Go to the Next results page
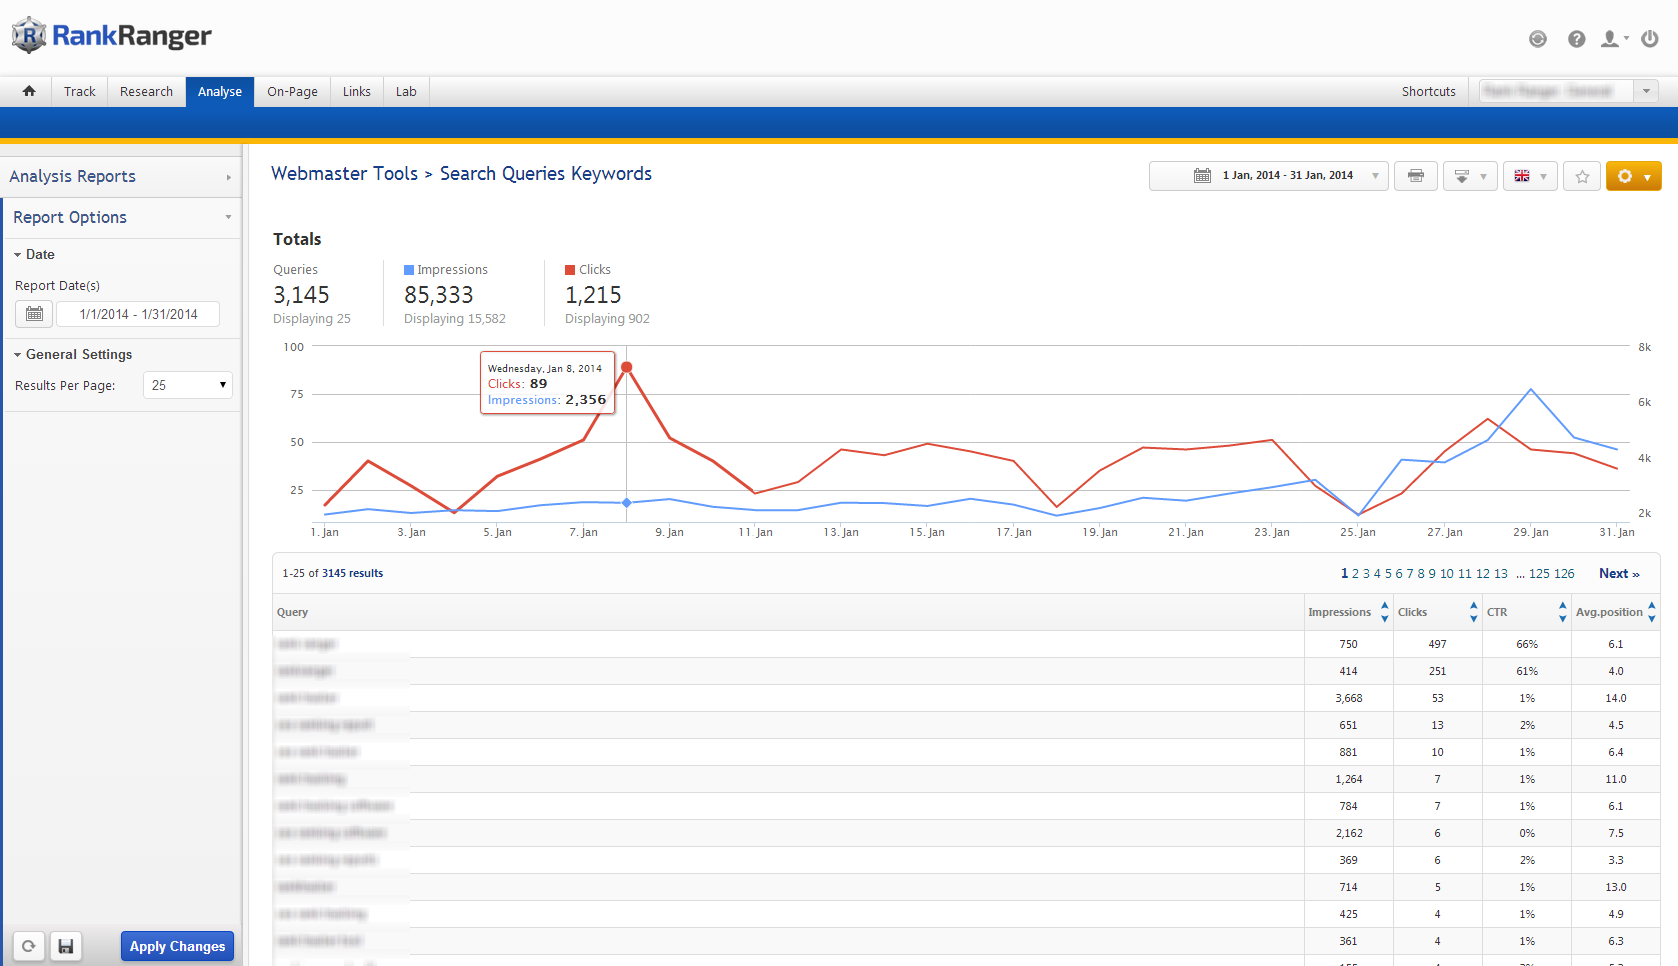Image resolution: width=1678 pixels, height=966 pixels. coord(1618,573)
